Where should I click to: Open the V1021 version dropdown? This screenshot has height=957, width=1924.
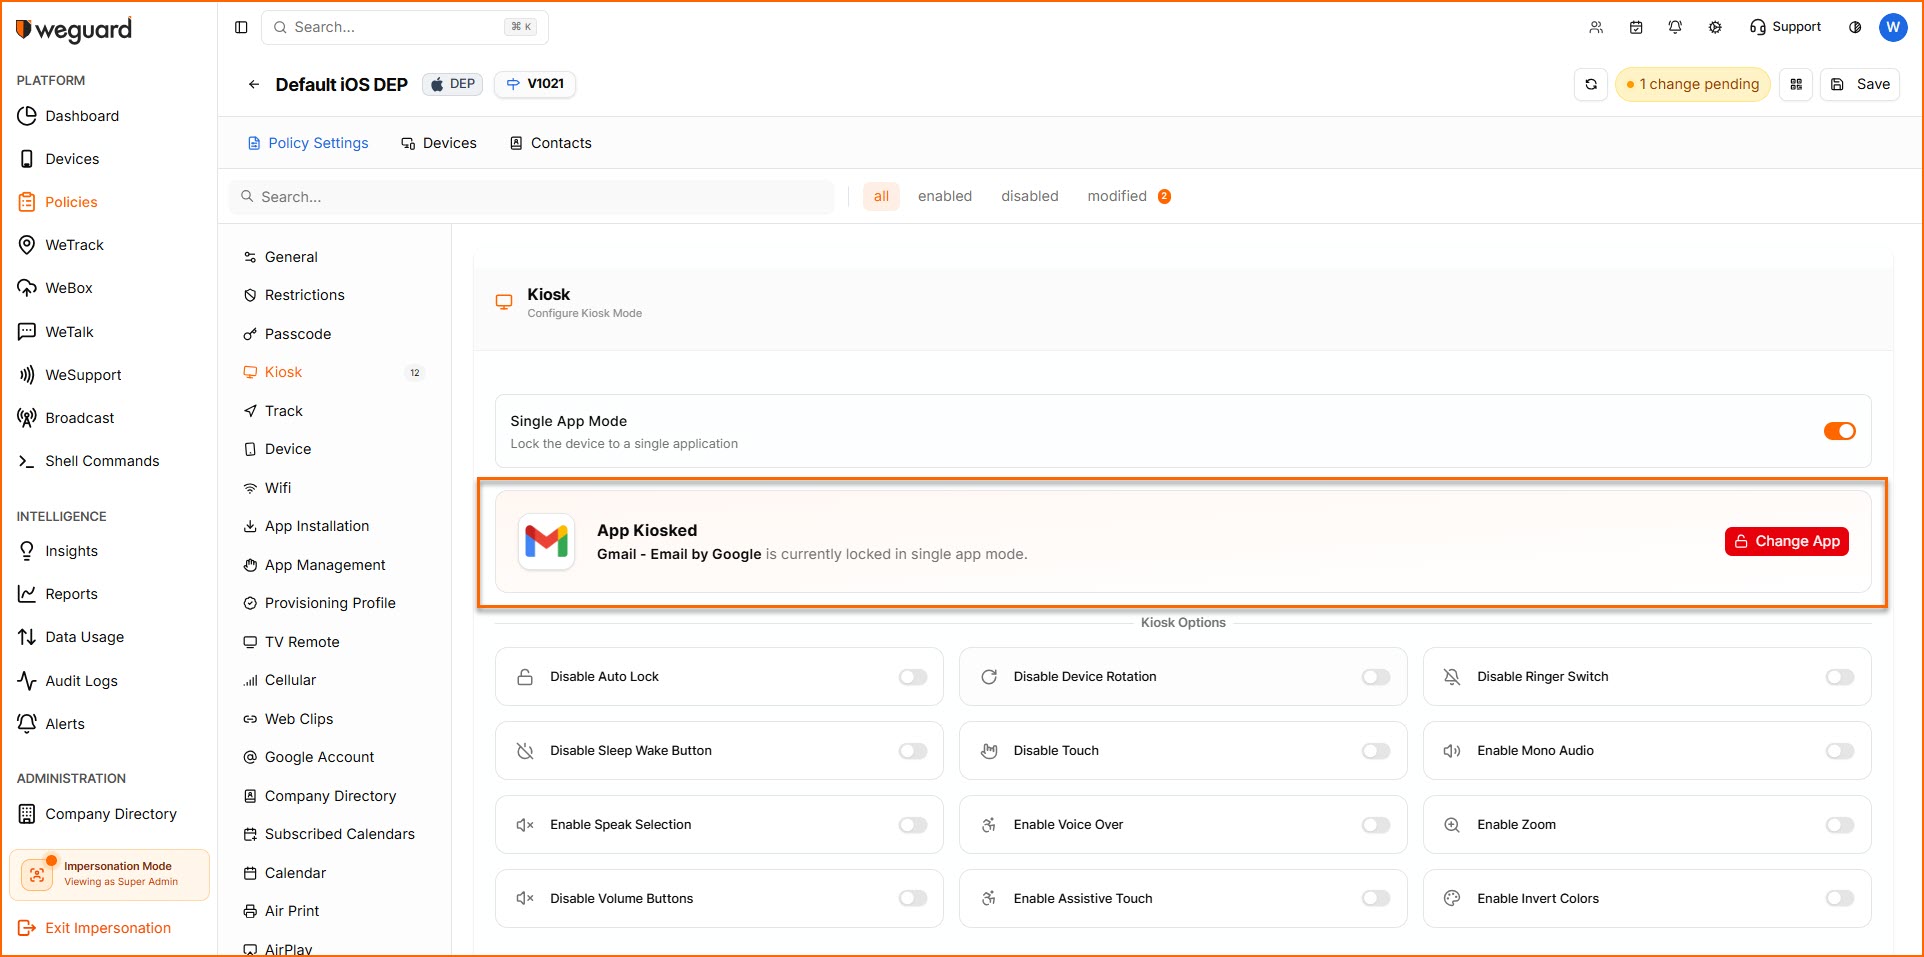click(535, 84)
